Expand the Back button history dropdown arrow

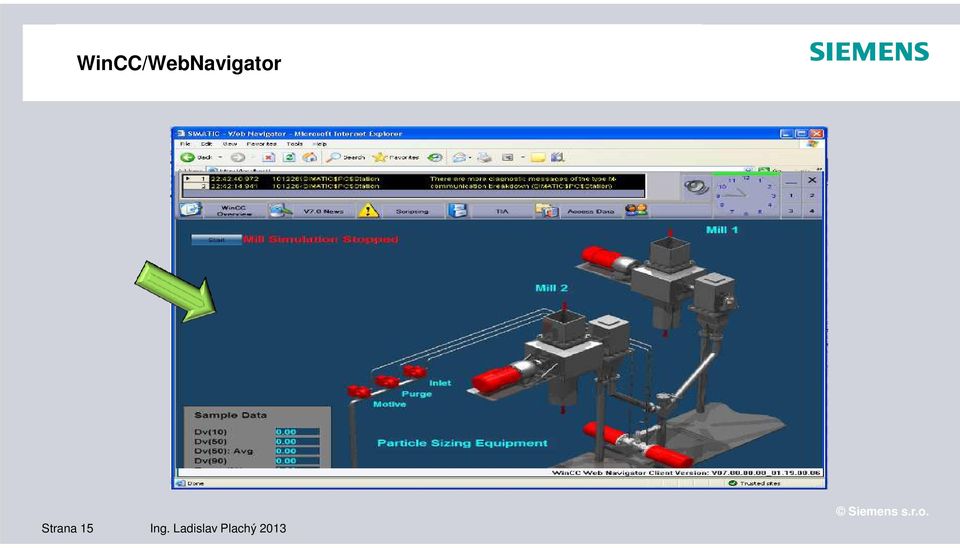[x=220, y=157]
